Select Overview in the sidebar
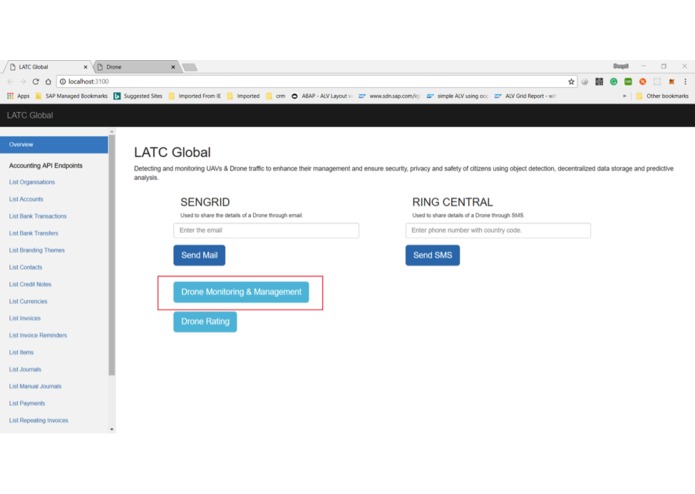695x494 pixels. pyautogui.click(x=54, y=145)
